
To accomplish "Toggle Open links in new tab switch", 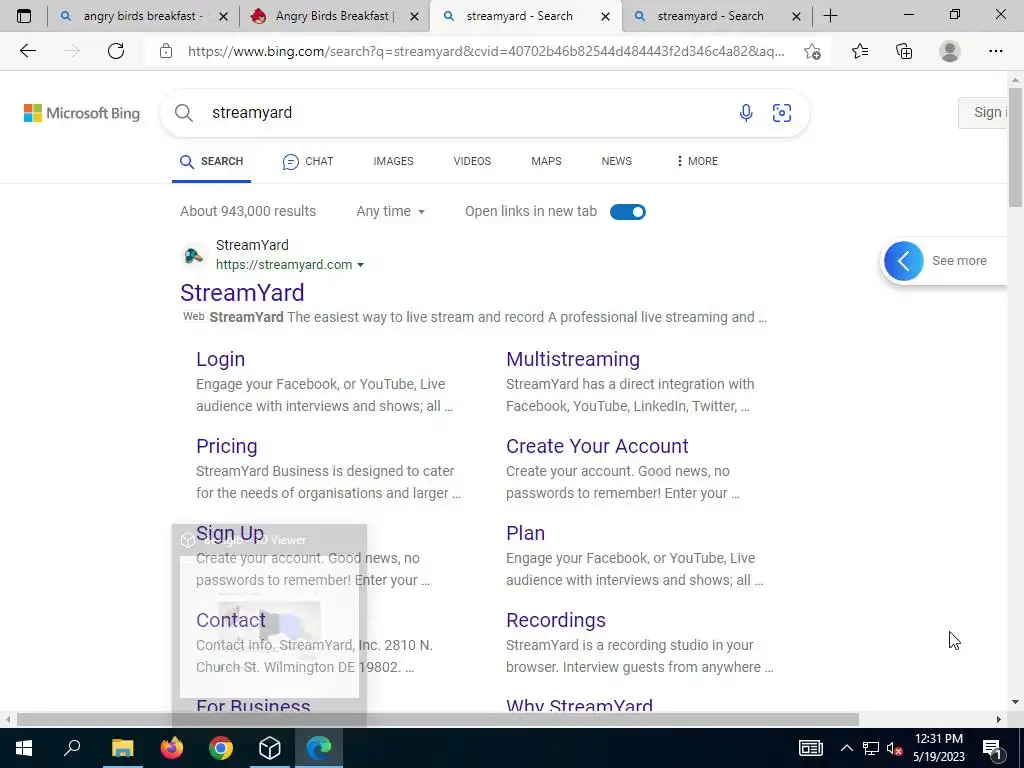I will 628,212.
